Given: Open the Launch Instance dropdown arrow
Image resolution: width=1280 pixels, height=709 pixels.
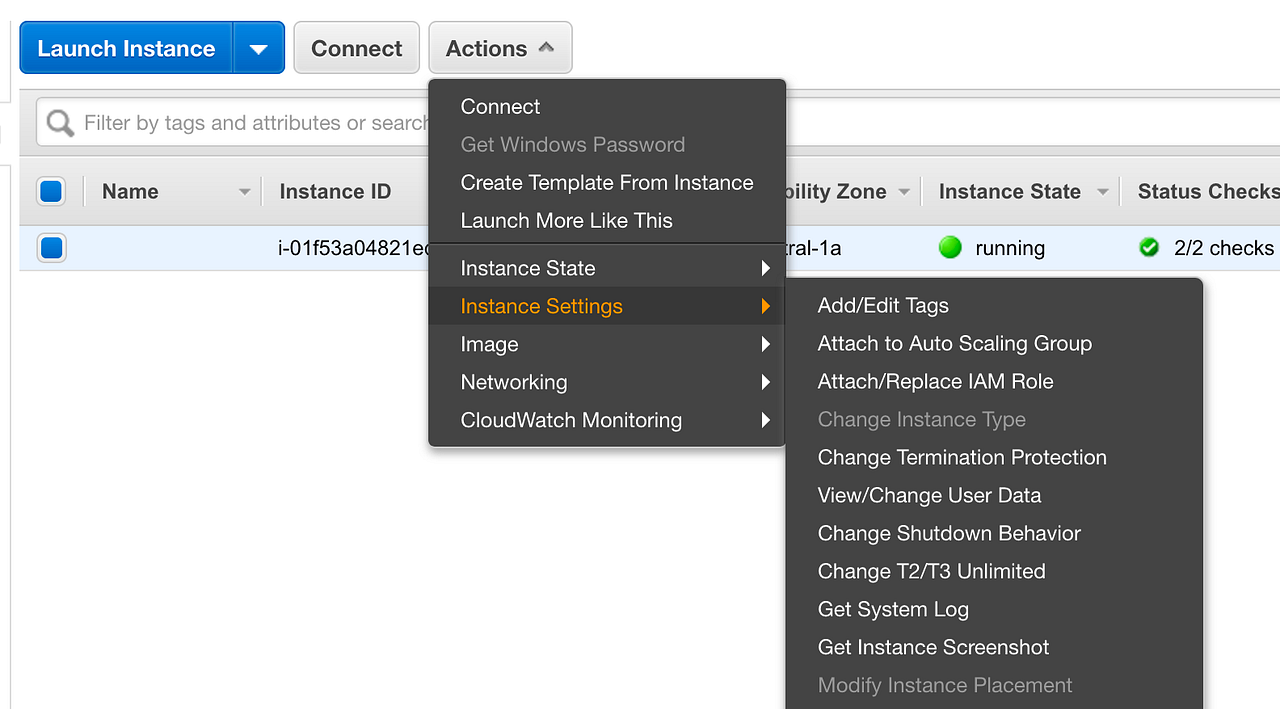Looking at the screenshot, I should click(x=259, y=49).
